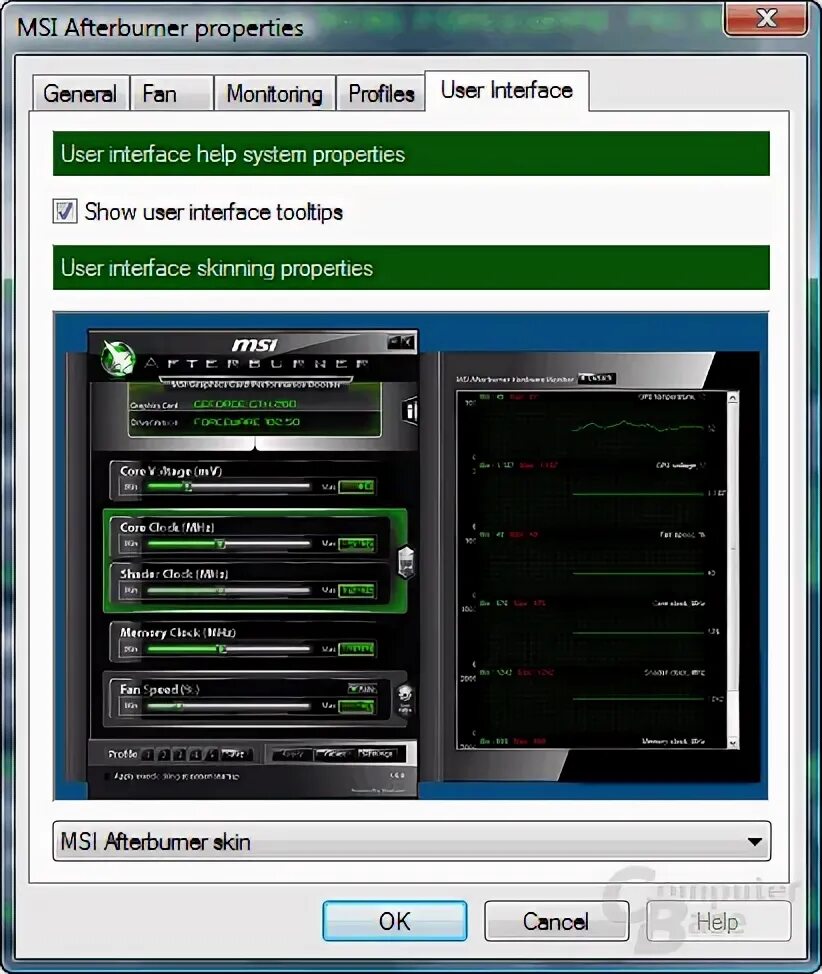Image resolution: width=822 pixels, height=974 pixels.
Task: Click 'User interface help system properties' header
Action: click(411, 153)
